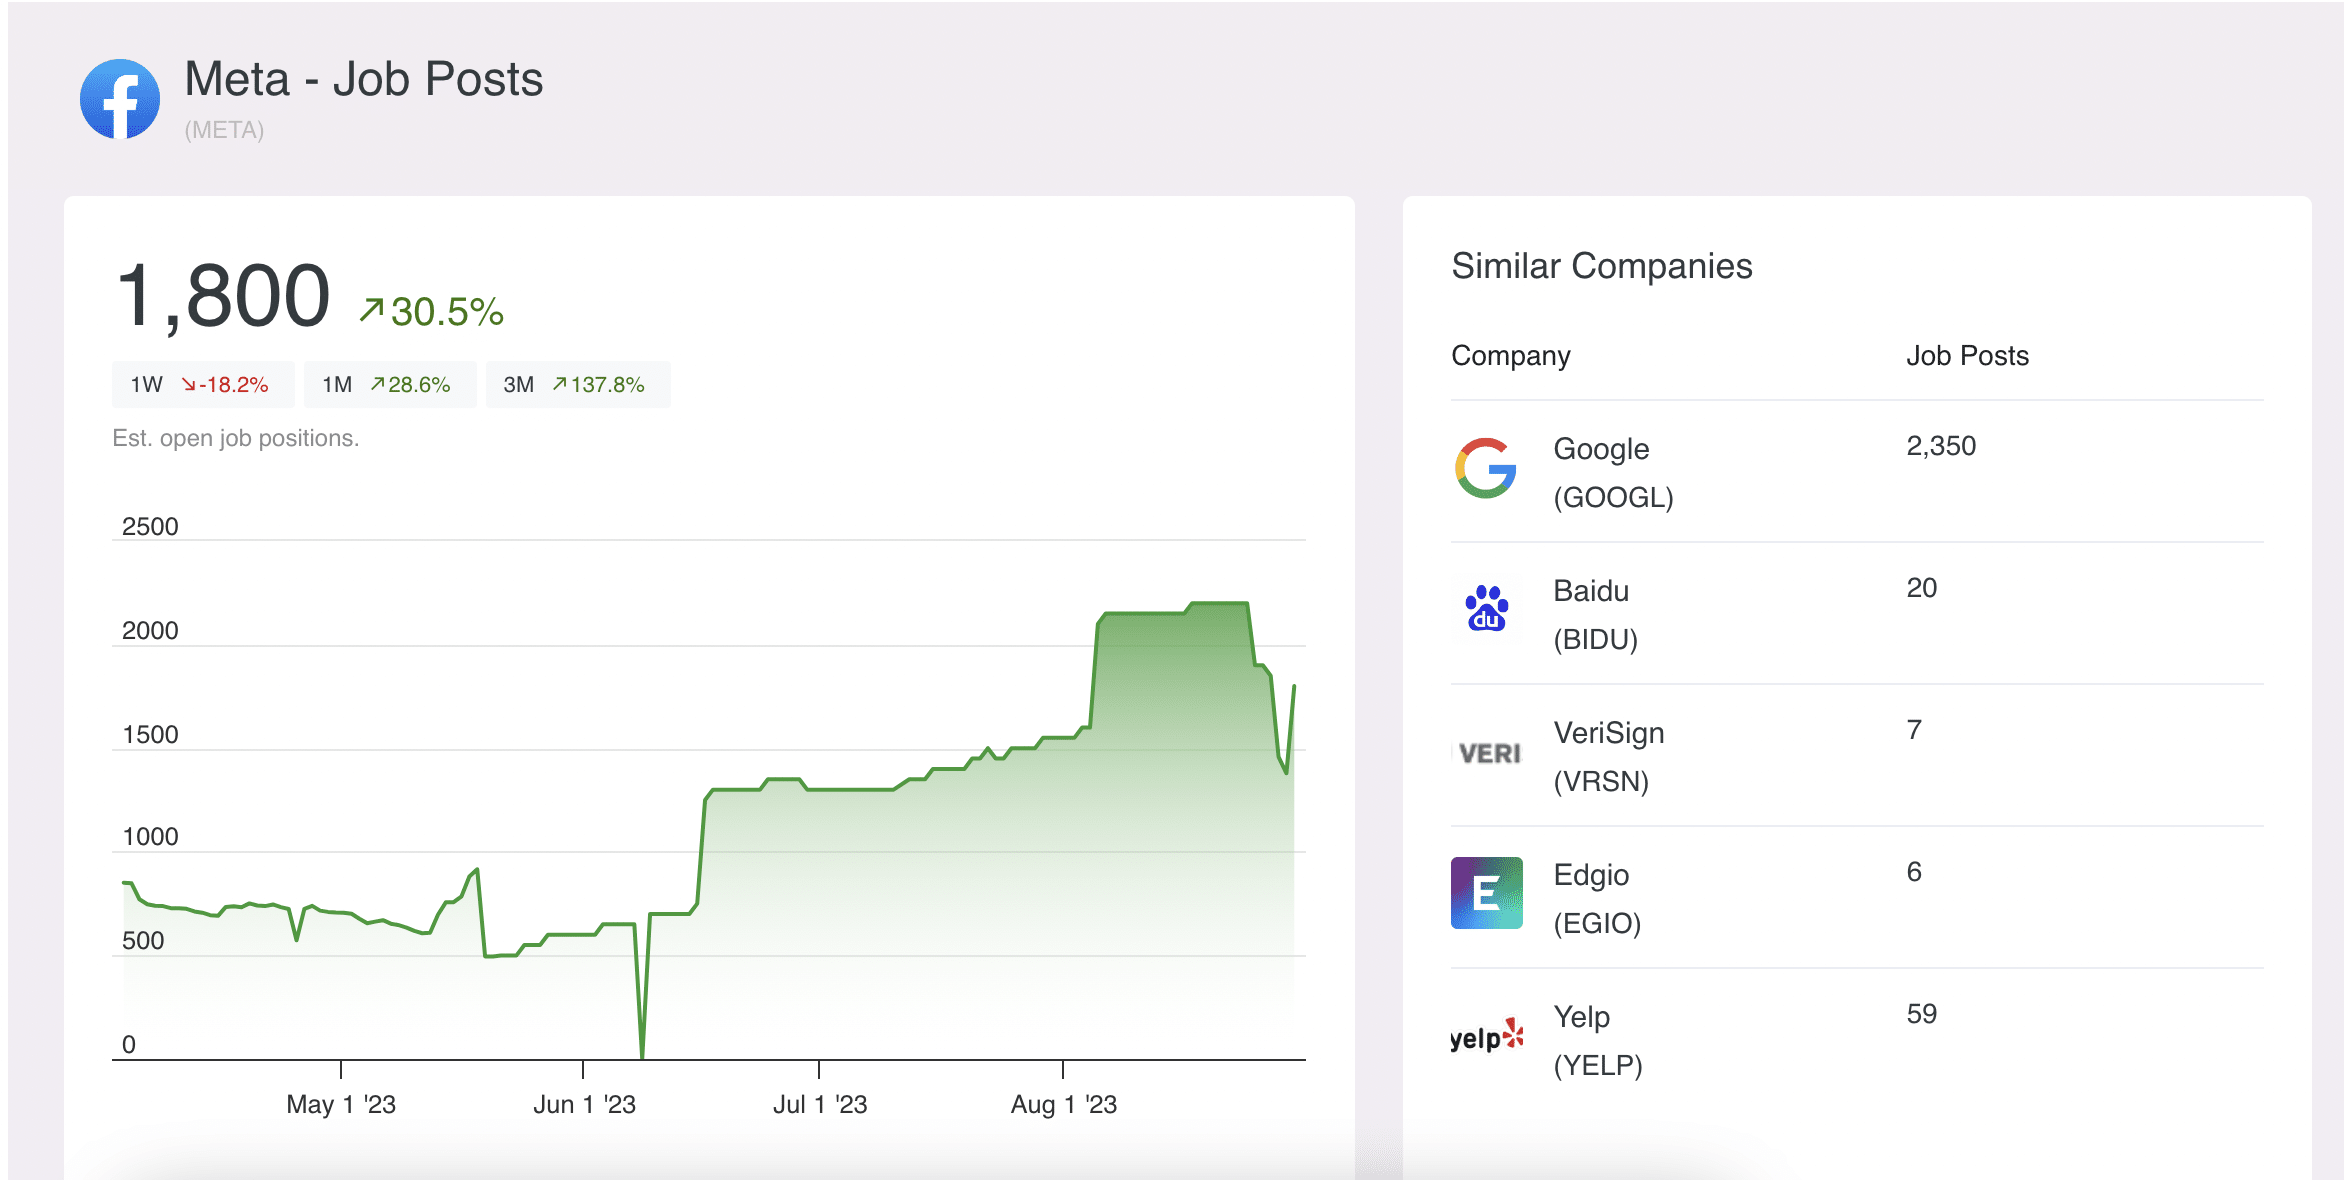2344x1180 pixels.
Task: Open the Yelp (YELP) company link
Action: tap(1598, 1040)
